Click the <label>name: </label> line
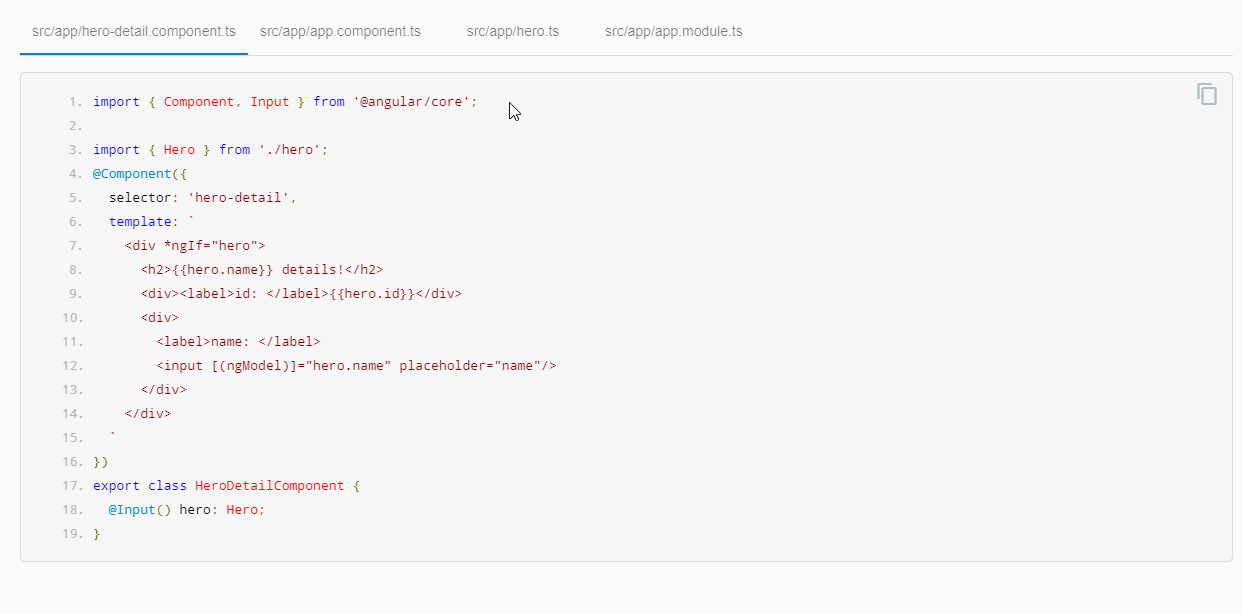This screenshot has height=614, width=1243. pos(238,342)
